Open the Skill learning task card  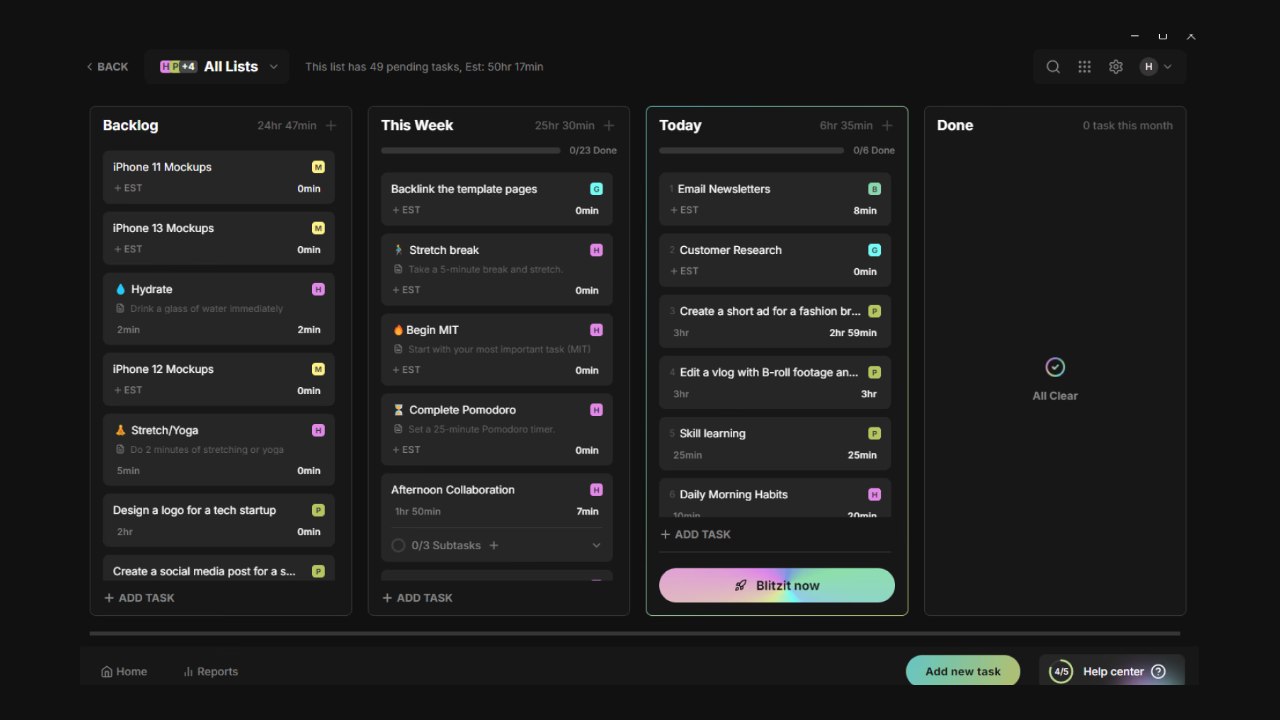[x=775, y=443]
